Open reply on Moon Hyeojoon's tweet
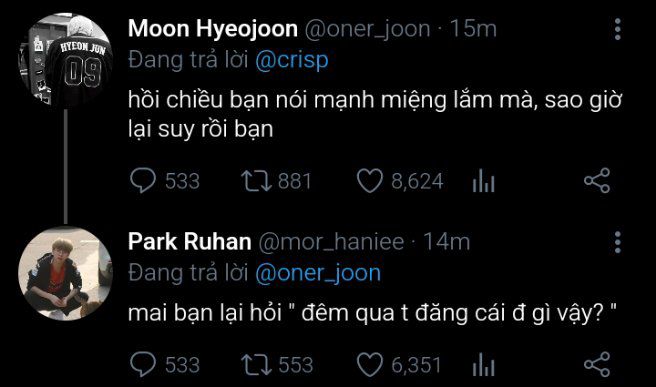 (x=143, y=181)
